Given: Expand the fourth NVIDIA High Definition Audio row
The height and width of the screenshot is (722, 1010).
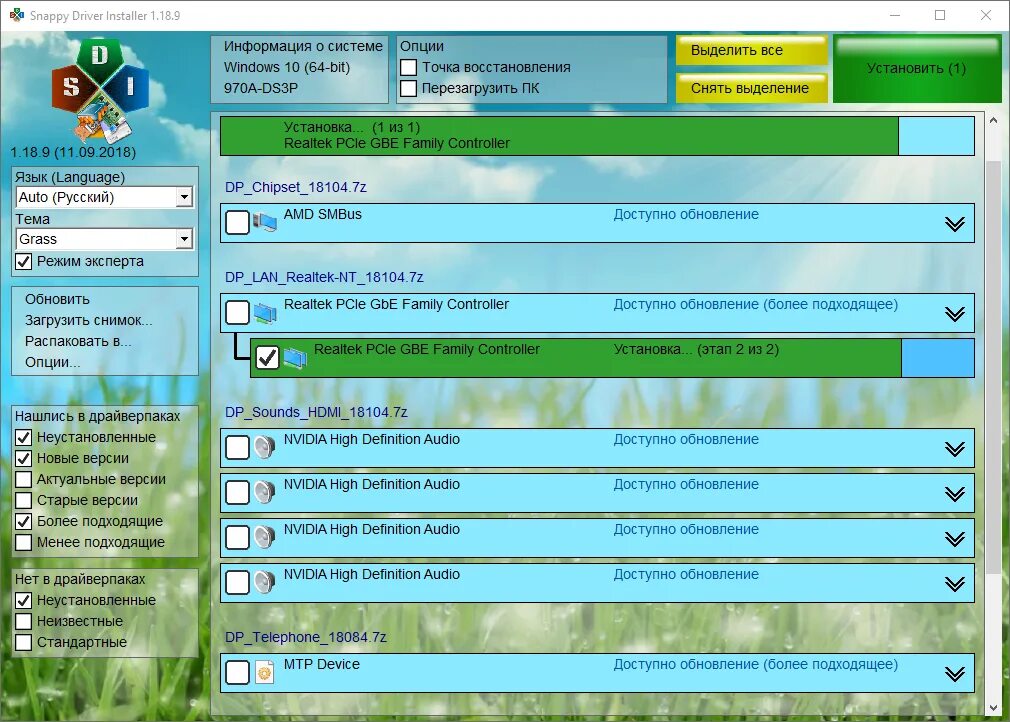Looking at the screenshot, I should 955,584.
